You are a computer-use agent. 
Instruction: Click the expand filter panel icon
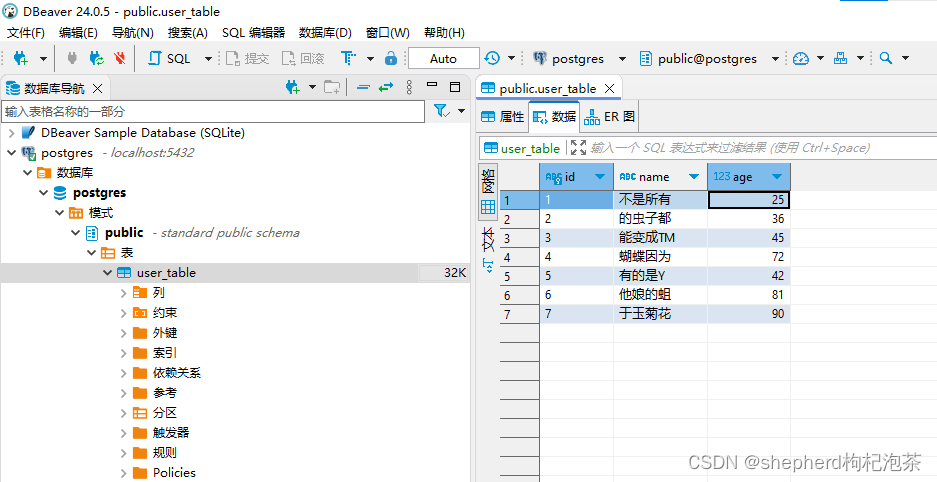[578, 148]
